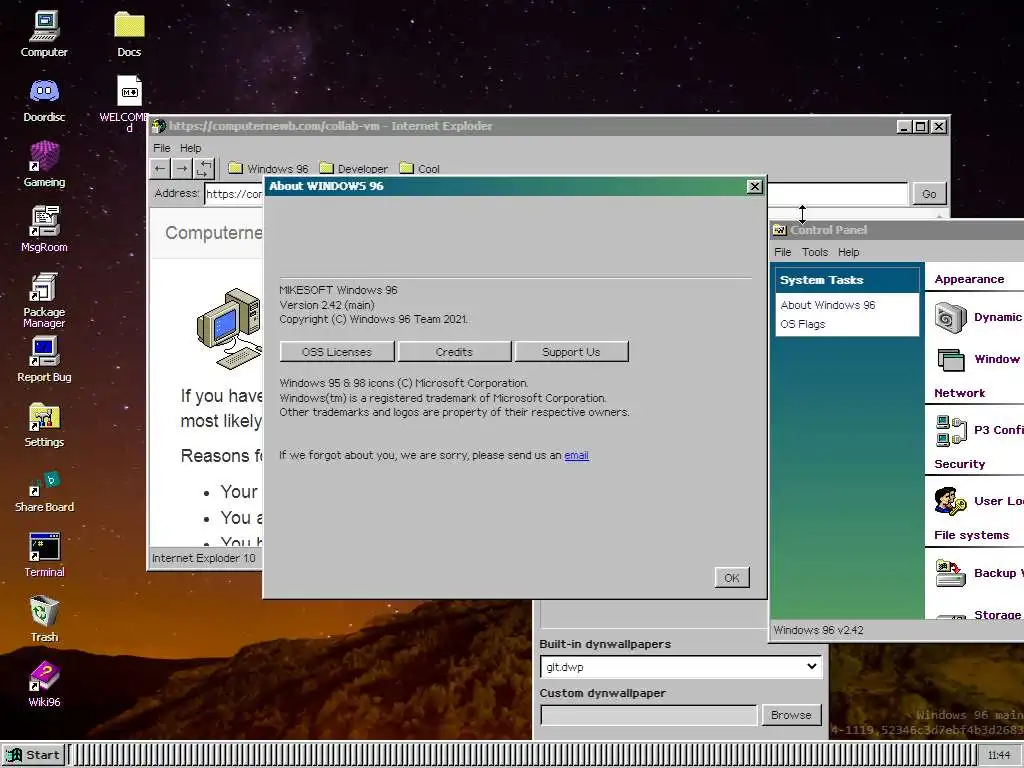Open the Window appearance item in Control Panel
This screenshot has width=1024, height=768.
[977, 359]
